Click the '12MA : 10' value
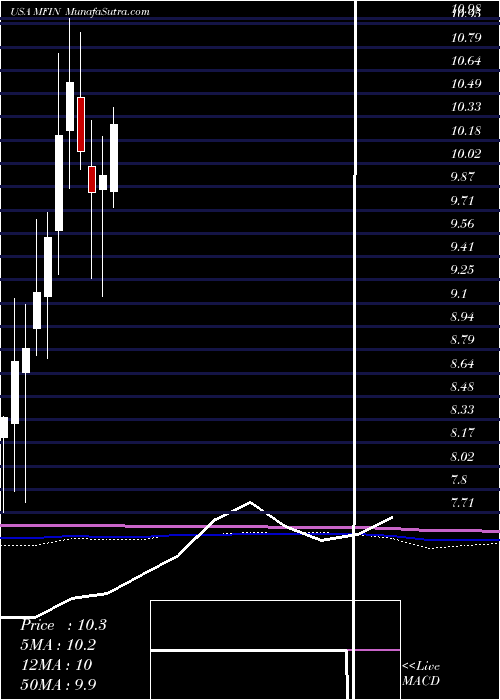Viewport: 500px width, 700px height. [56, 664]
